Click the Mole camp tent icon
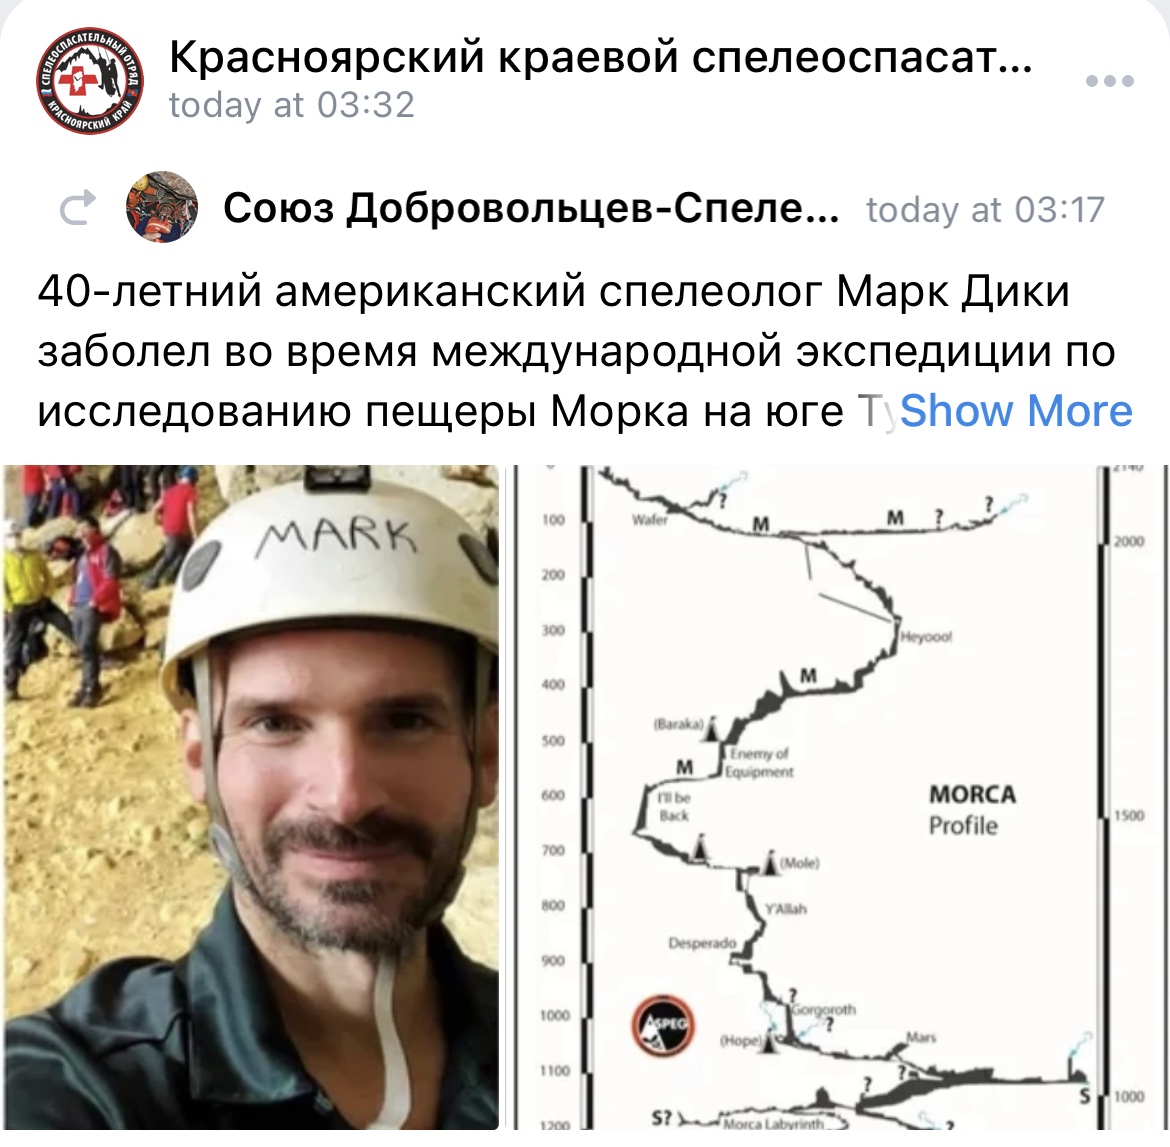The width and height of the screenshot is (1170, 1147). coord(771,862)
